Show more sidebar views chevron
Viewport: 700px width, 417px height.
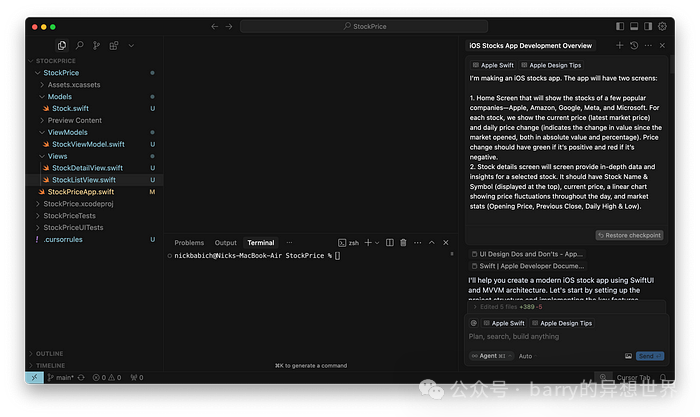tap(131, 46)
